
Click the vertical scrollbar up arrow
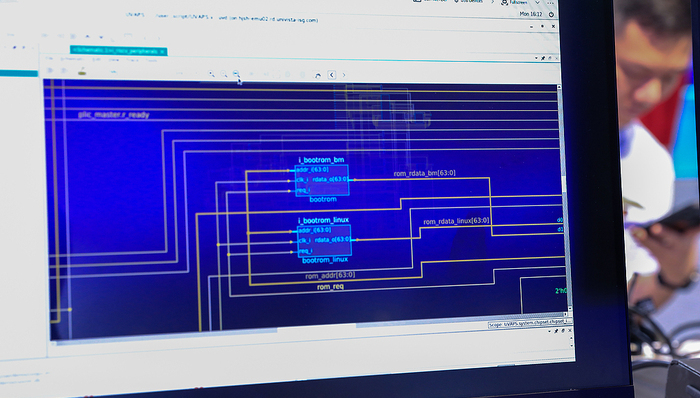(559, 87)
